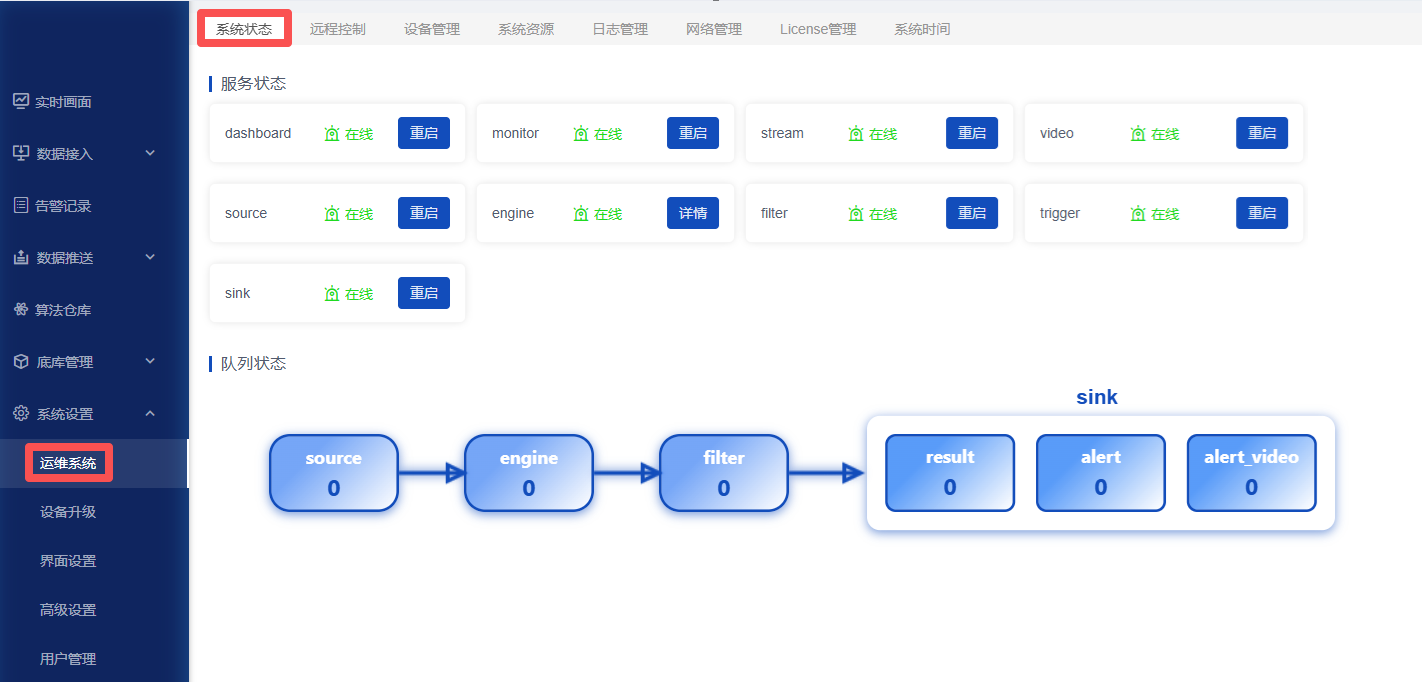Collapse the 系统设置 menu chevron
The width and height of the screenshot is (1422, 682).
(150, 413)
